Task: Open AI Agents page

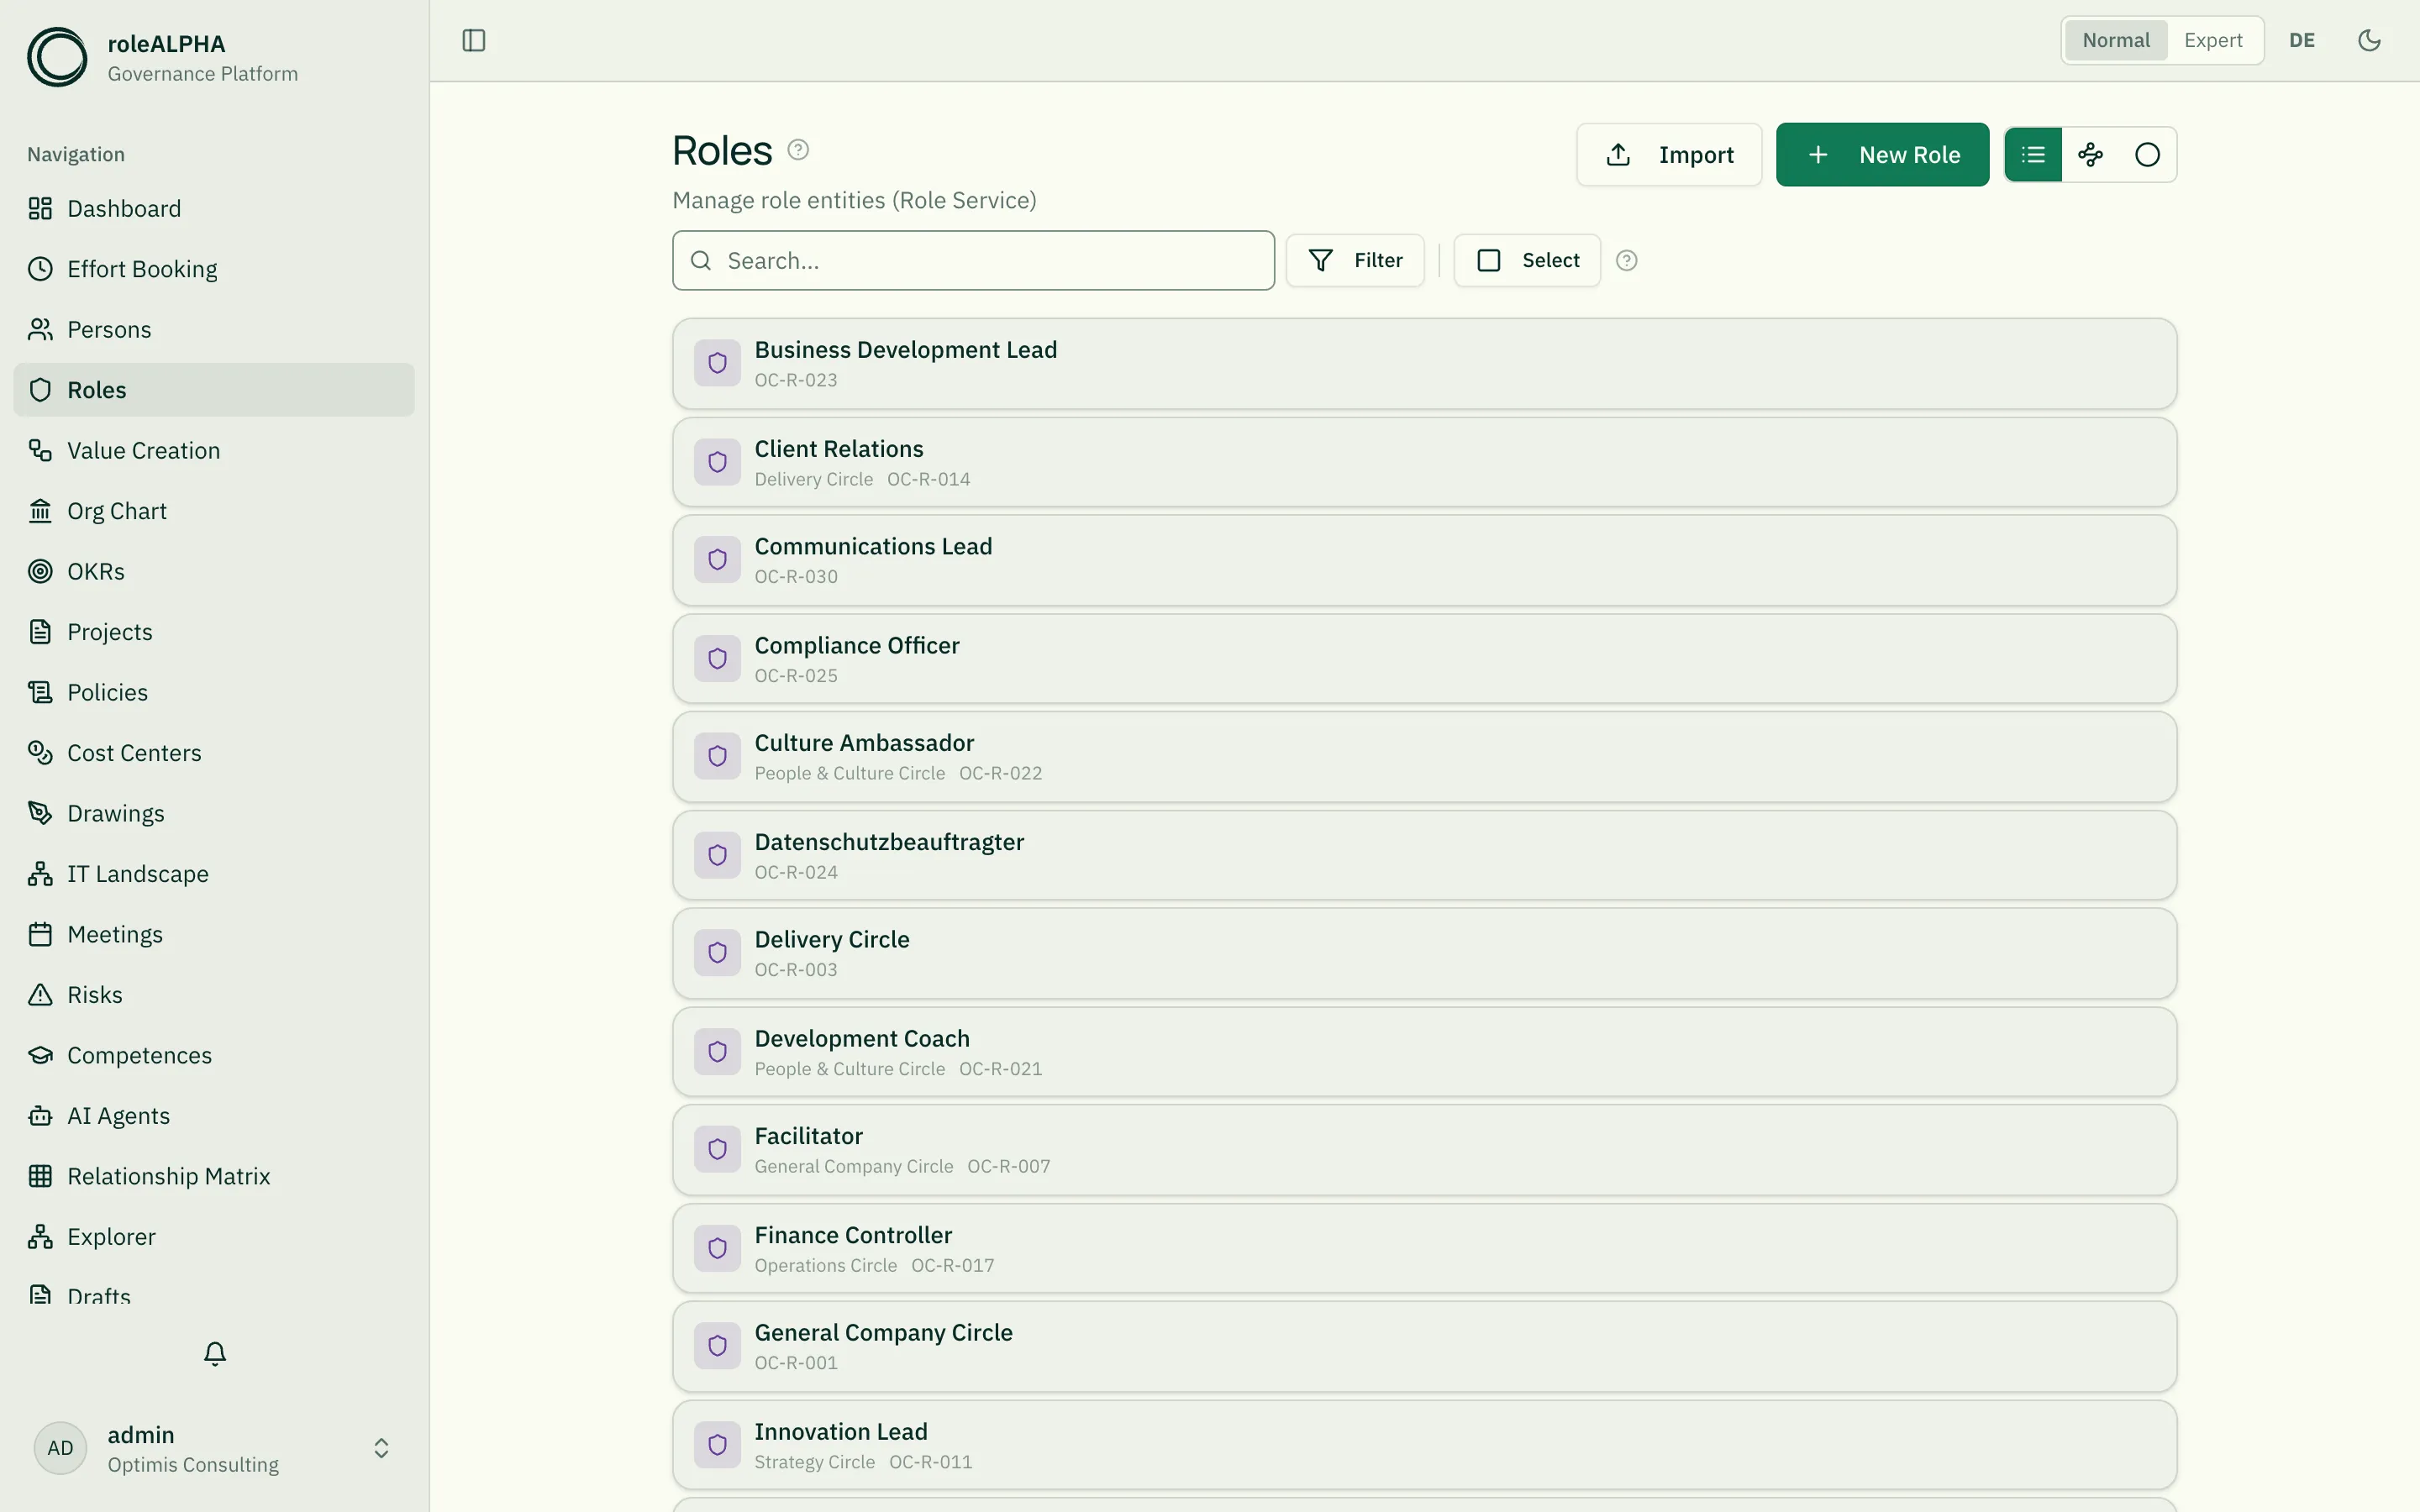Action: (214, 1116)
